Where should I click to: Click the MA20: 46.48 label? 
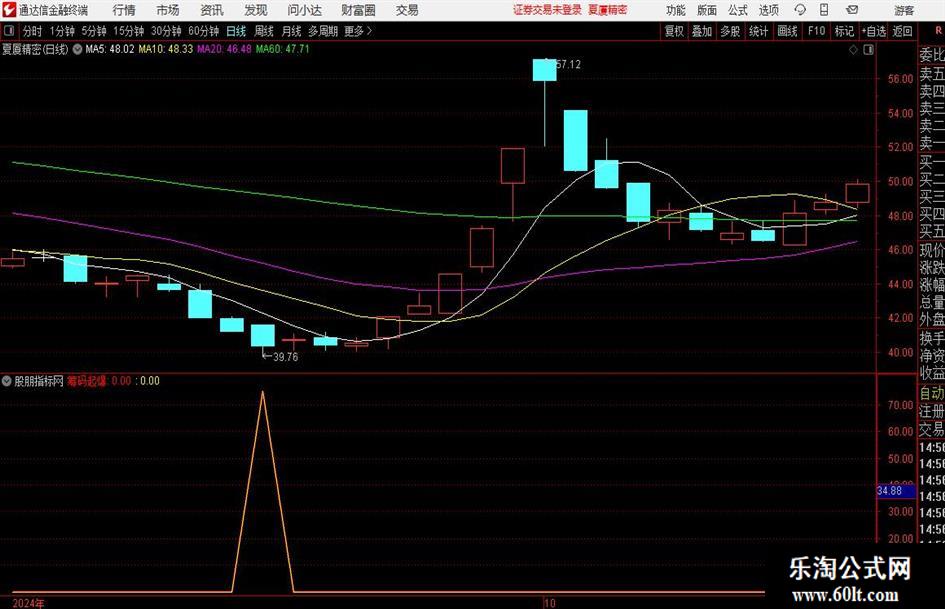tap(224, 49)
